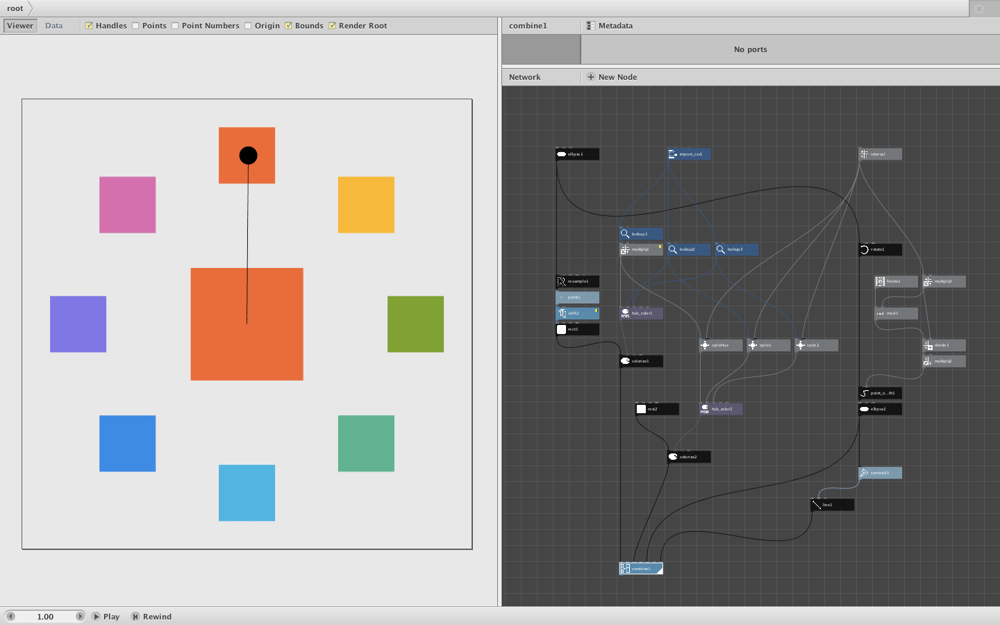Select the frame1 node
Viewport: 1000px width, 625px height.
pyautogui.click(x=896, y=281)
